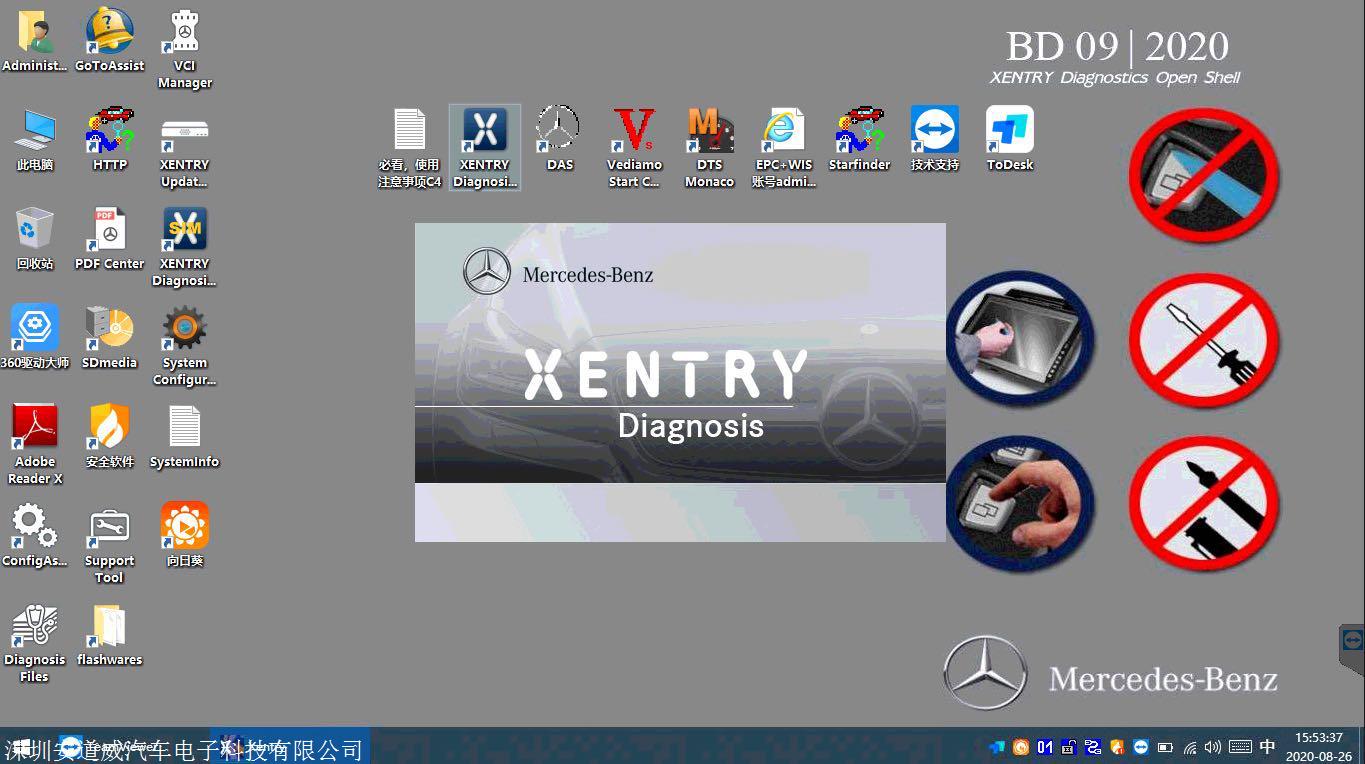
Task: Open Support Tool shortcut
Action: 110,544
